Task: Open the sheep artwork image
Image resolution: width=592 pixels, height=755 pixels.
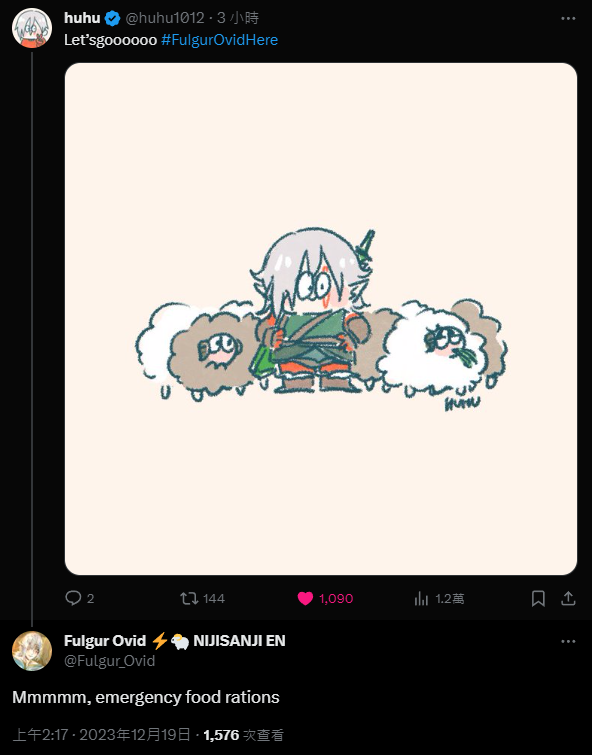Action: pyautogui.click(x=321, y=319)
